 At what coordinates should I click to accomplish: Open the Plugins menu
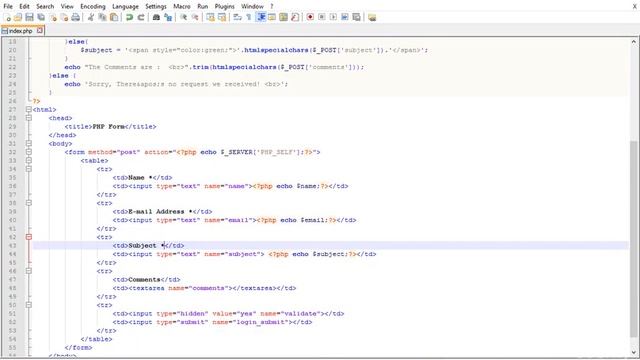coord(224,6)
